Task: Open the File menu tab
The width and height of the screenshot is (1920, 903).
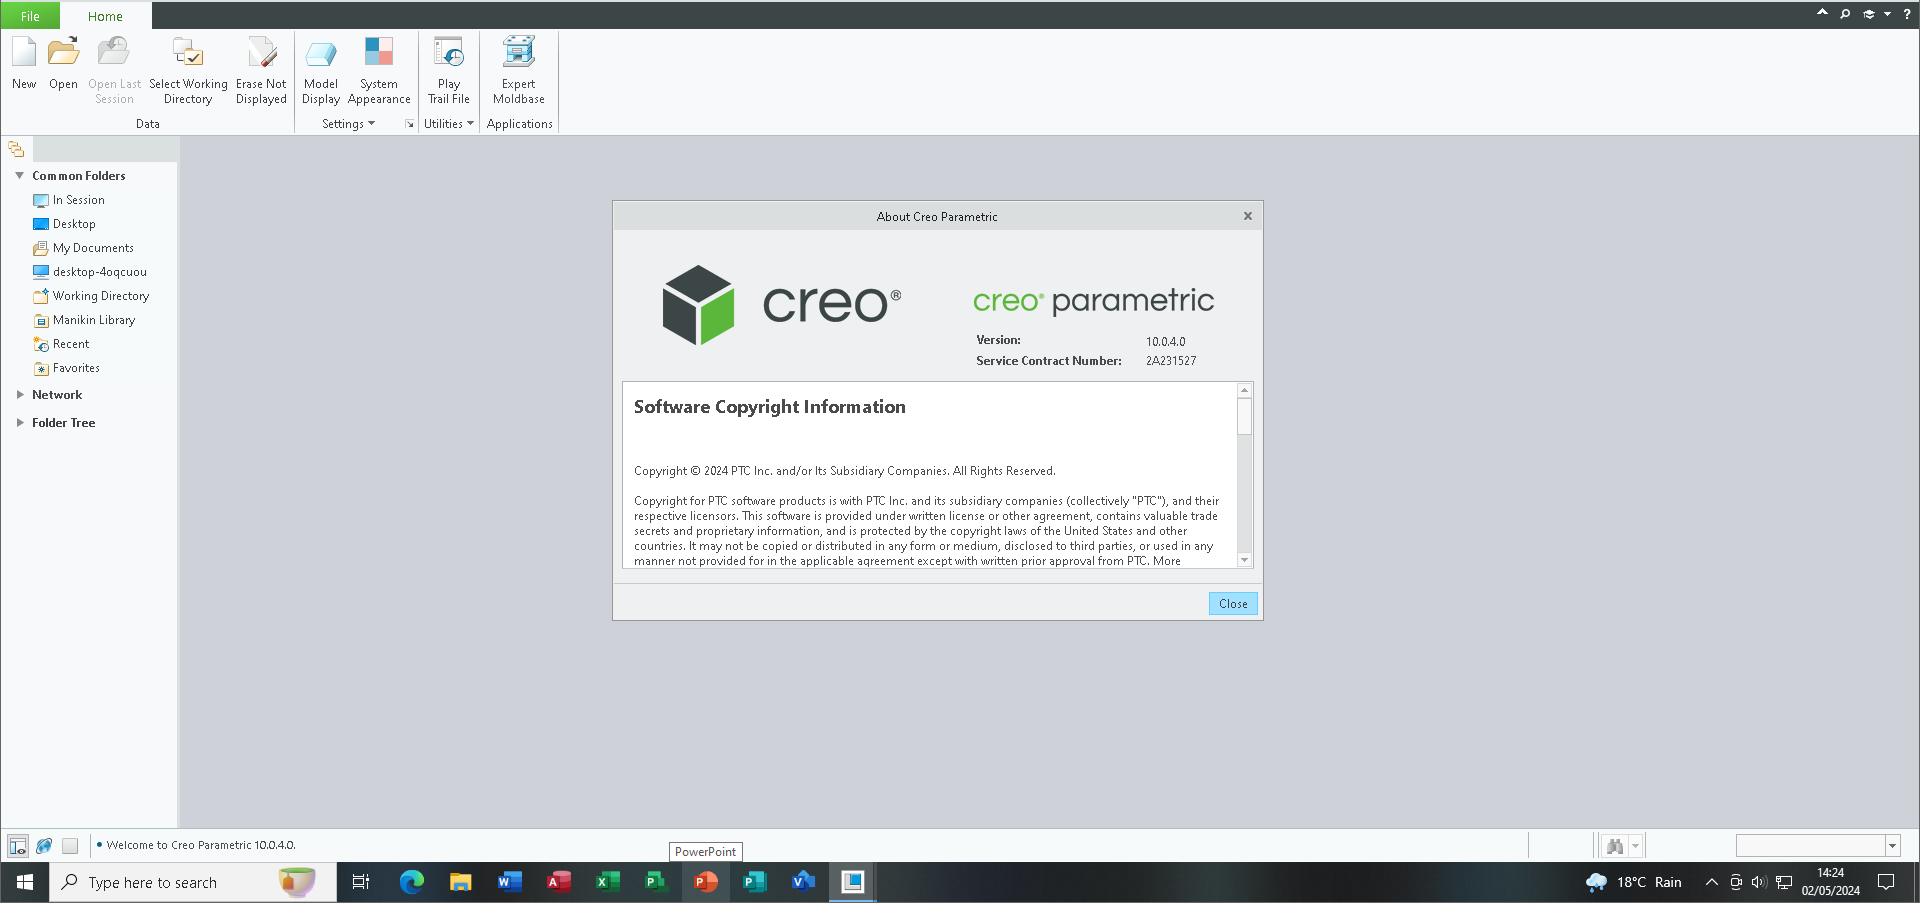Action: [x=30, y=16]
